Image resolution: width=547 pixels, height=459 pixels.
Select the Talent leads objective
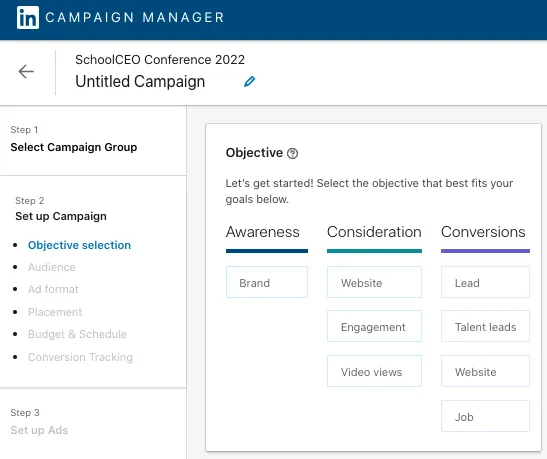485,326
